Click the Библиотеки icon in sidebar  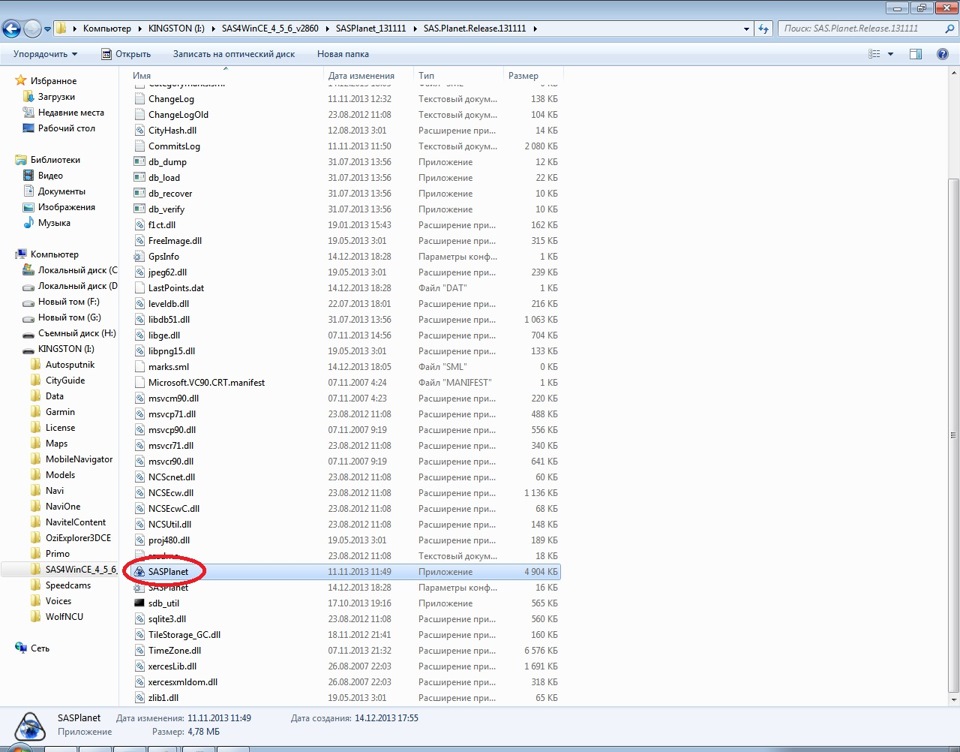click(21, 160)
